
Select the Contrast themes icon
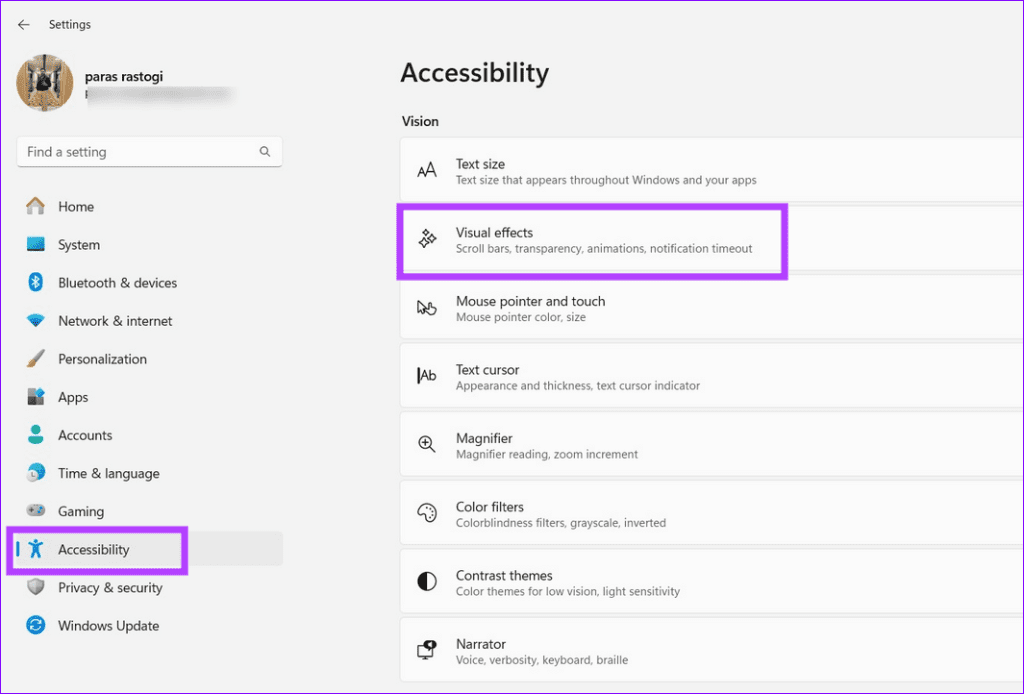point(428,582)
